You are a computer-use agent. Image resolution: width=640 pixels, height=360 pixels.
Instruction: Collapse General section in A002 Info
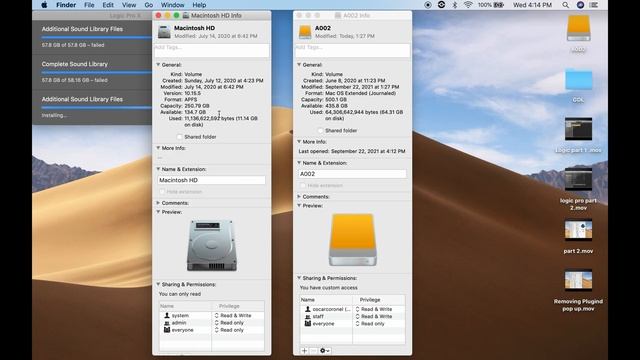click(299, 64)
